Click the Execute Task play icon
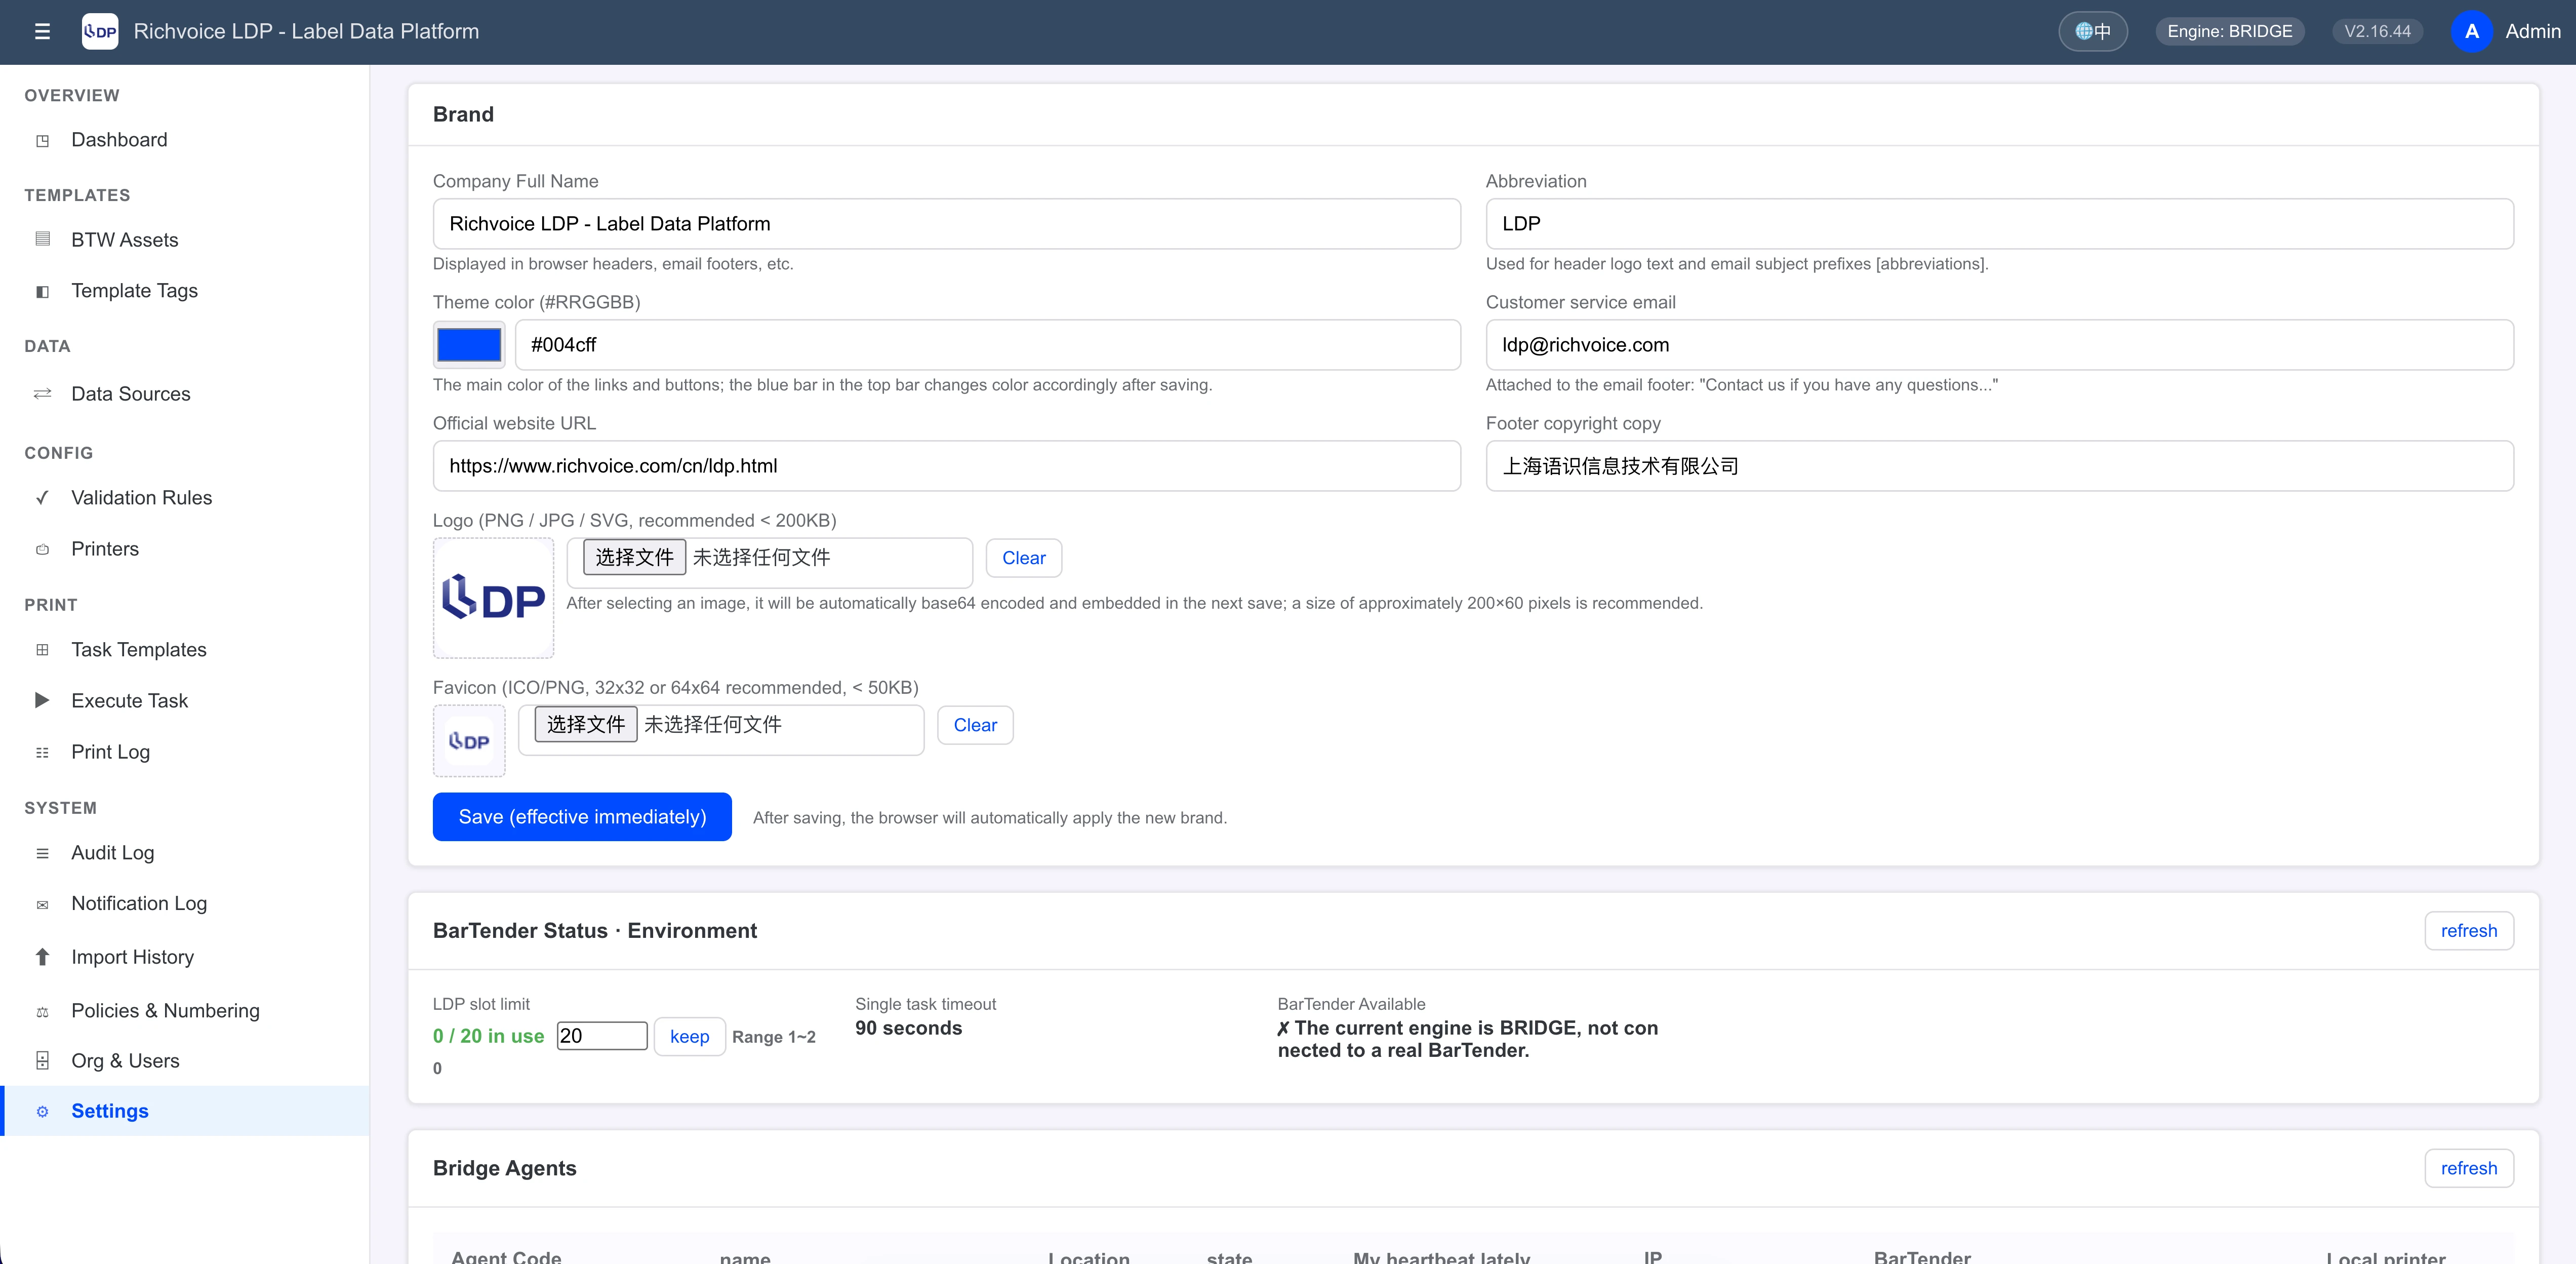Image resolution: width=2576 pixels, height=1264 pixels. (42, 701)
